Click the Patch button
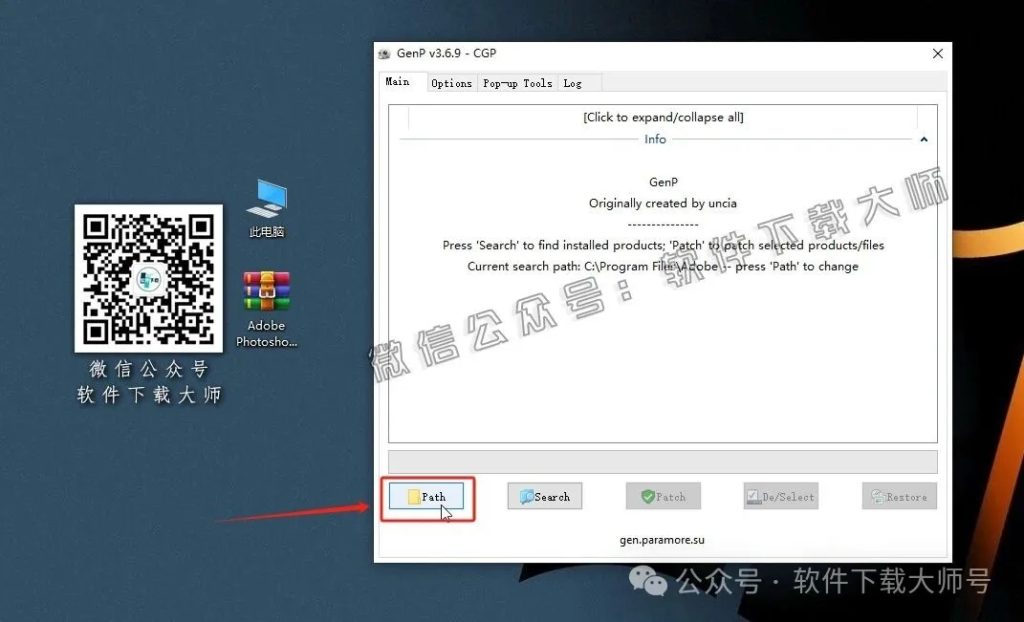 662,495
